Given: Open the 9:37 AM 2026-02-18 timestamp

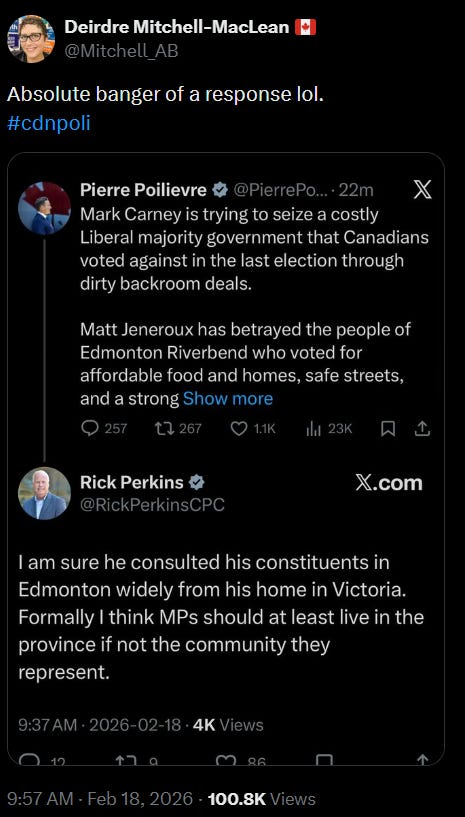Looking at the screenshot, I should 100,725.
